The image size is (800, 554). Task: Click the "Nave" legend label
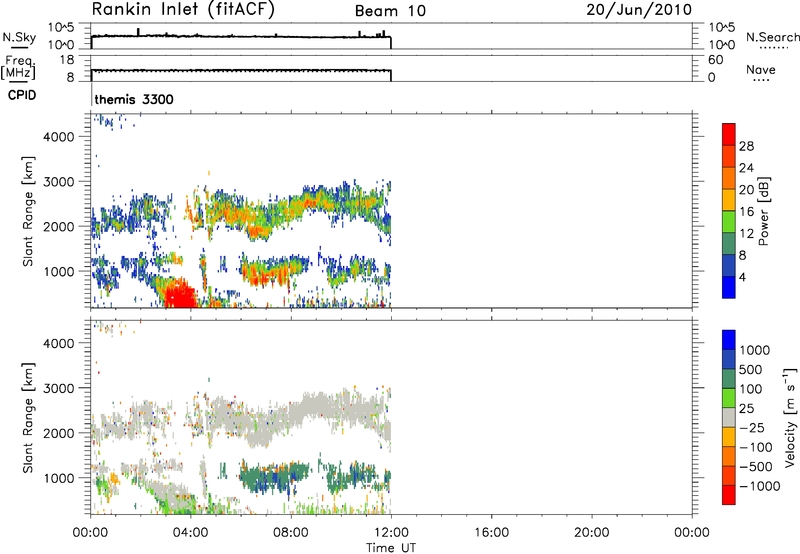click(x=761, y=70)
